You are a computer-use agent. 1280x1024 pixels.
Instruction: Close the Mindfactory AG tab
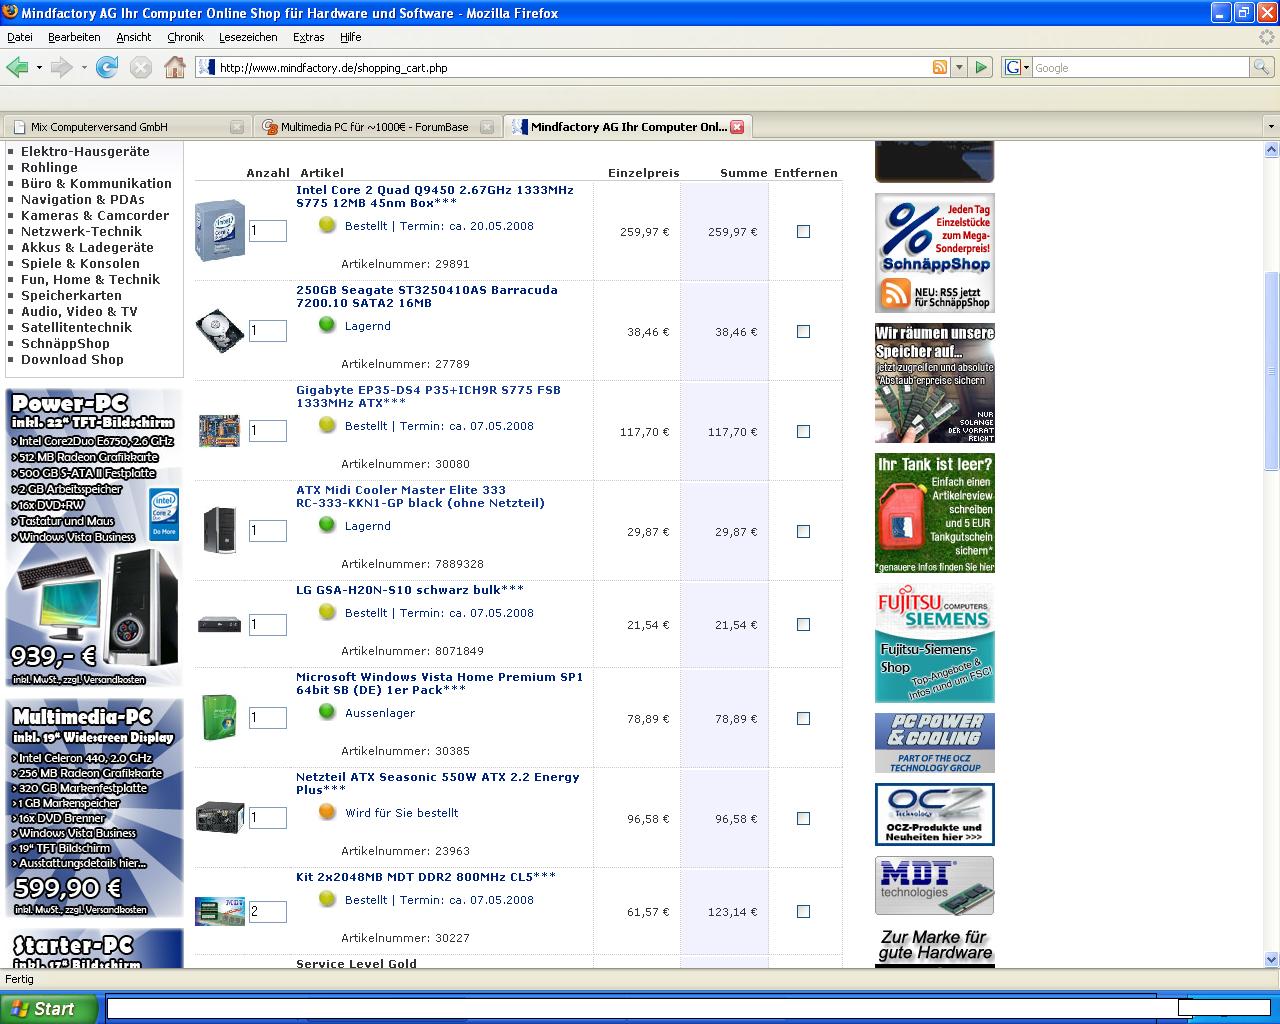(x=737, y=127)
